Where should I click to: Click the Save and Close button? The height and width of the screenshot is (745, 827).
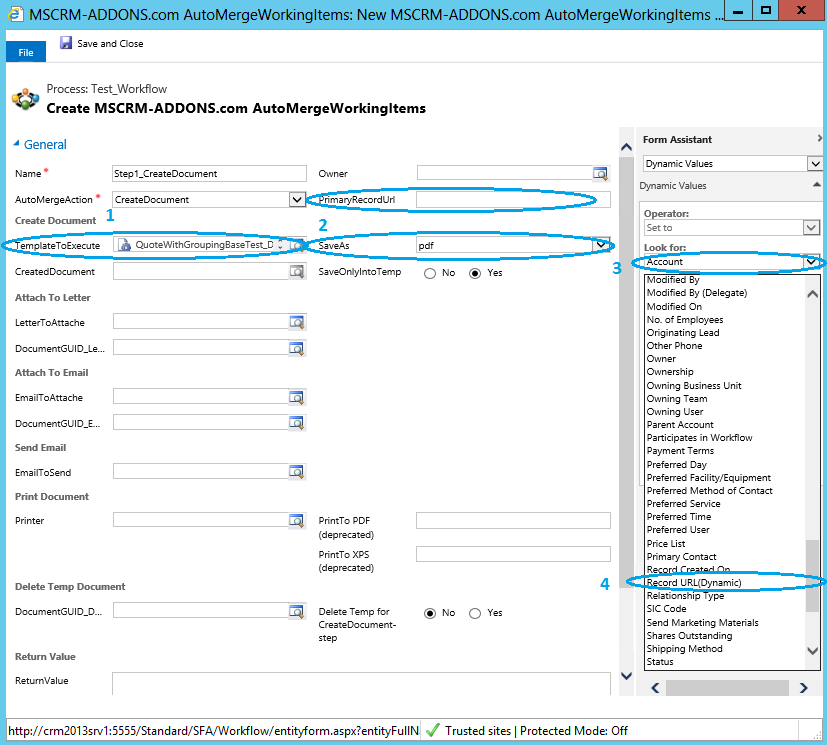coord(102,43)
